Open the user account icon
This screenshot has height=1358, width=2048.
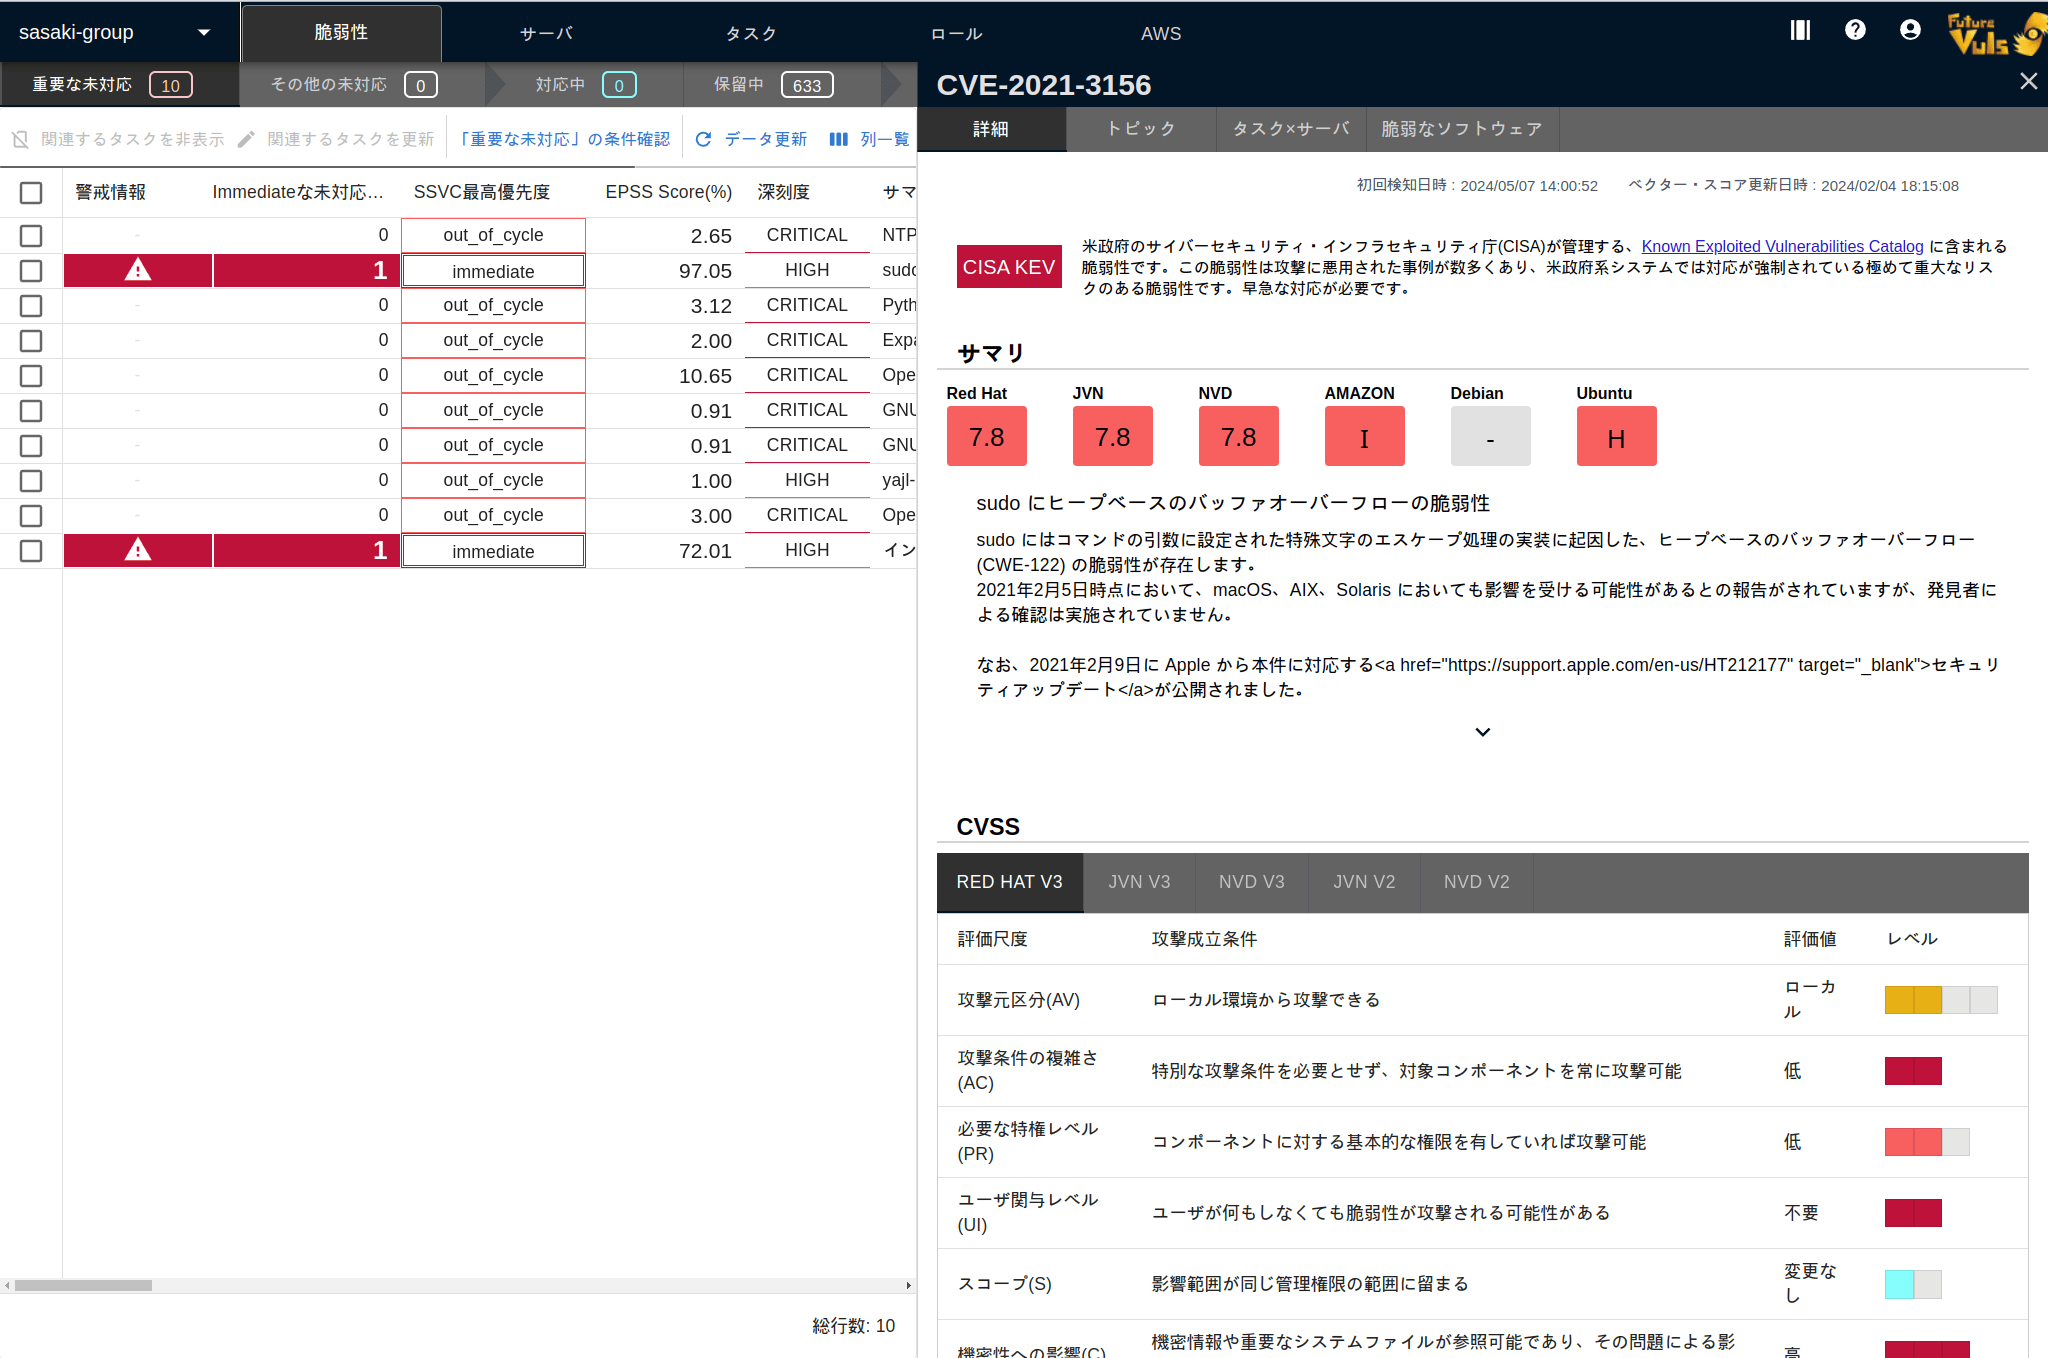pos(1910,30)
